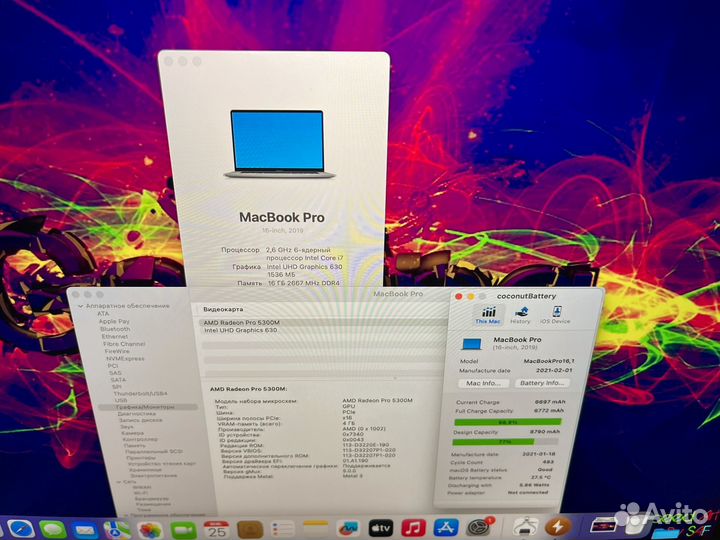Collapse the Сеть section in sidebar
Screen dimensions: 720x540
[x=118, y=482]
